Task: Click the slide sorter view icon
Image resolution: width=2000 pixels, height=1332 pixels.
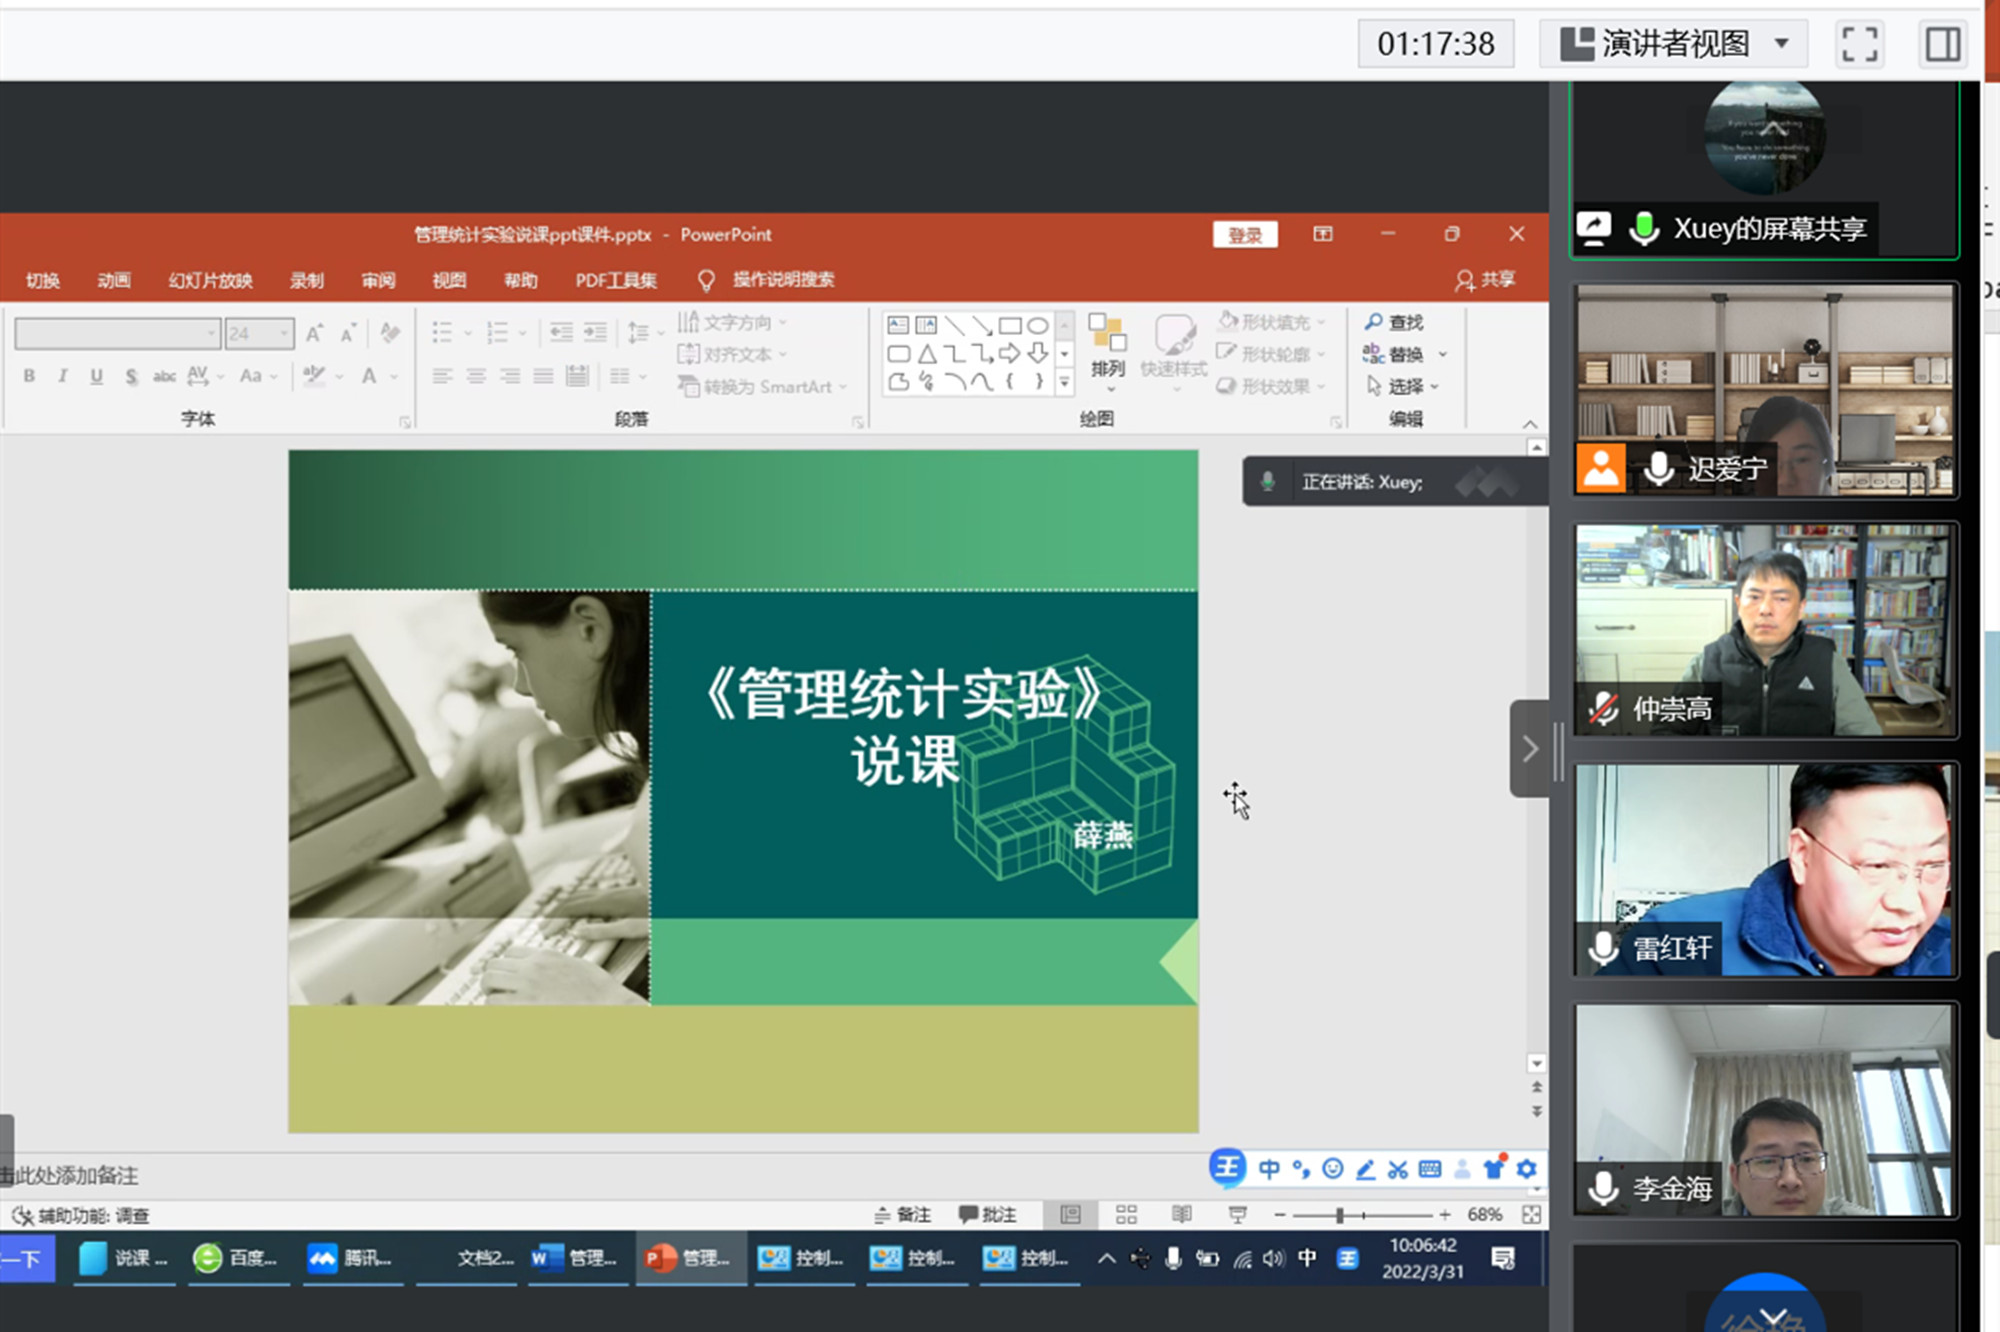Action: pyautogui.click(x=1126, y=1214)
